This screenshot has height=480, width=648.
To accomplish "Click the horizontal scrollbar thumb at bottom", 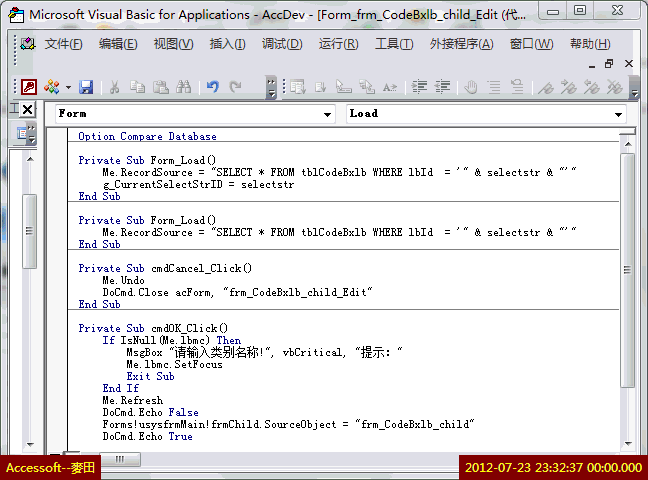I will [120, 459].
